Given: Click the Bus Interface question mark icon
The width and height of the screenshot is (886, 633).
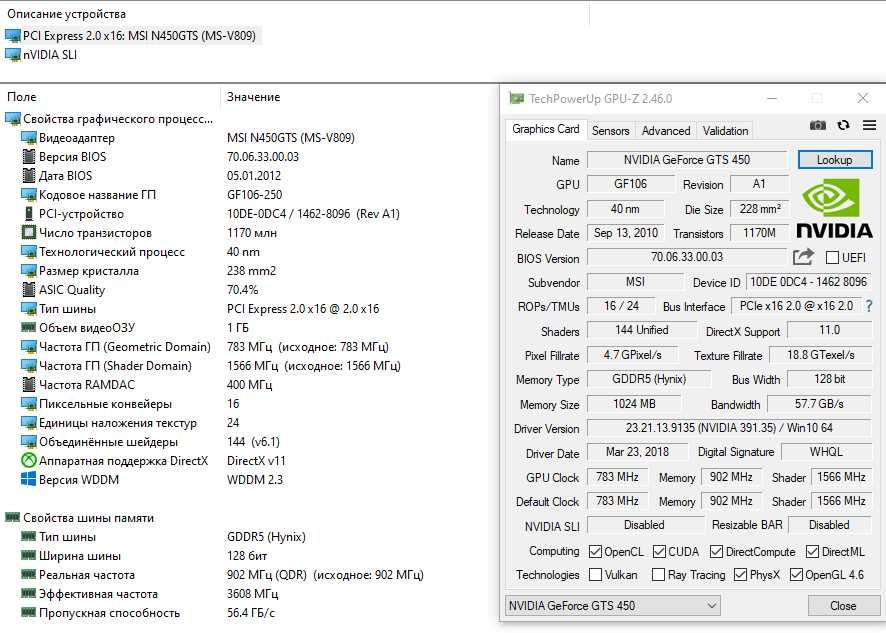Looking at the screenshot, I should coord(869,306).
